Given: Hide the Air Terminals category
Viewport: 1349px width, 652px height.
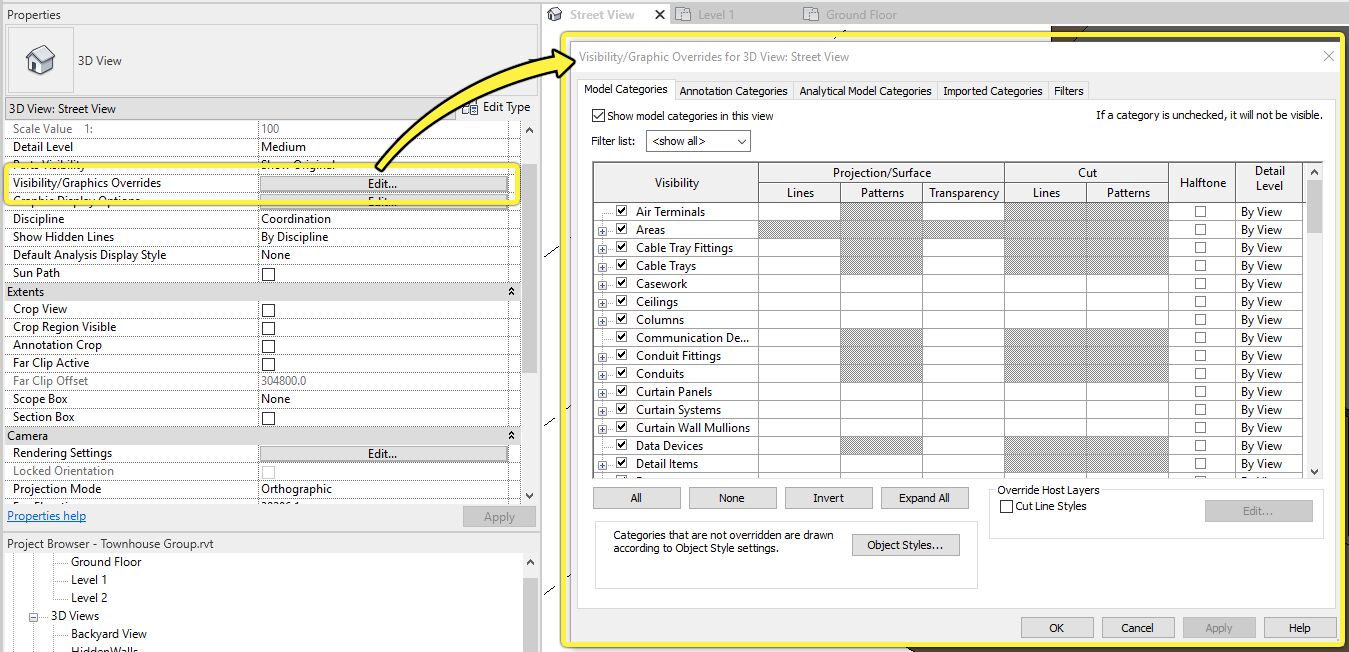Looking at the screenshot, I should tap(621, 211).
